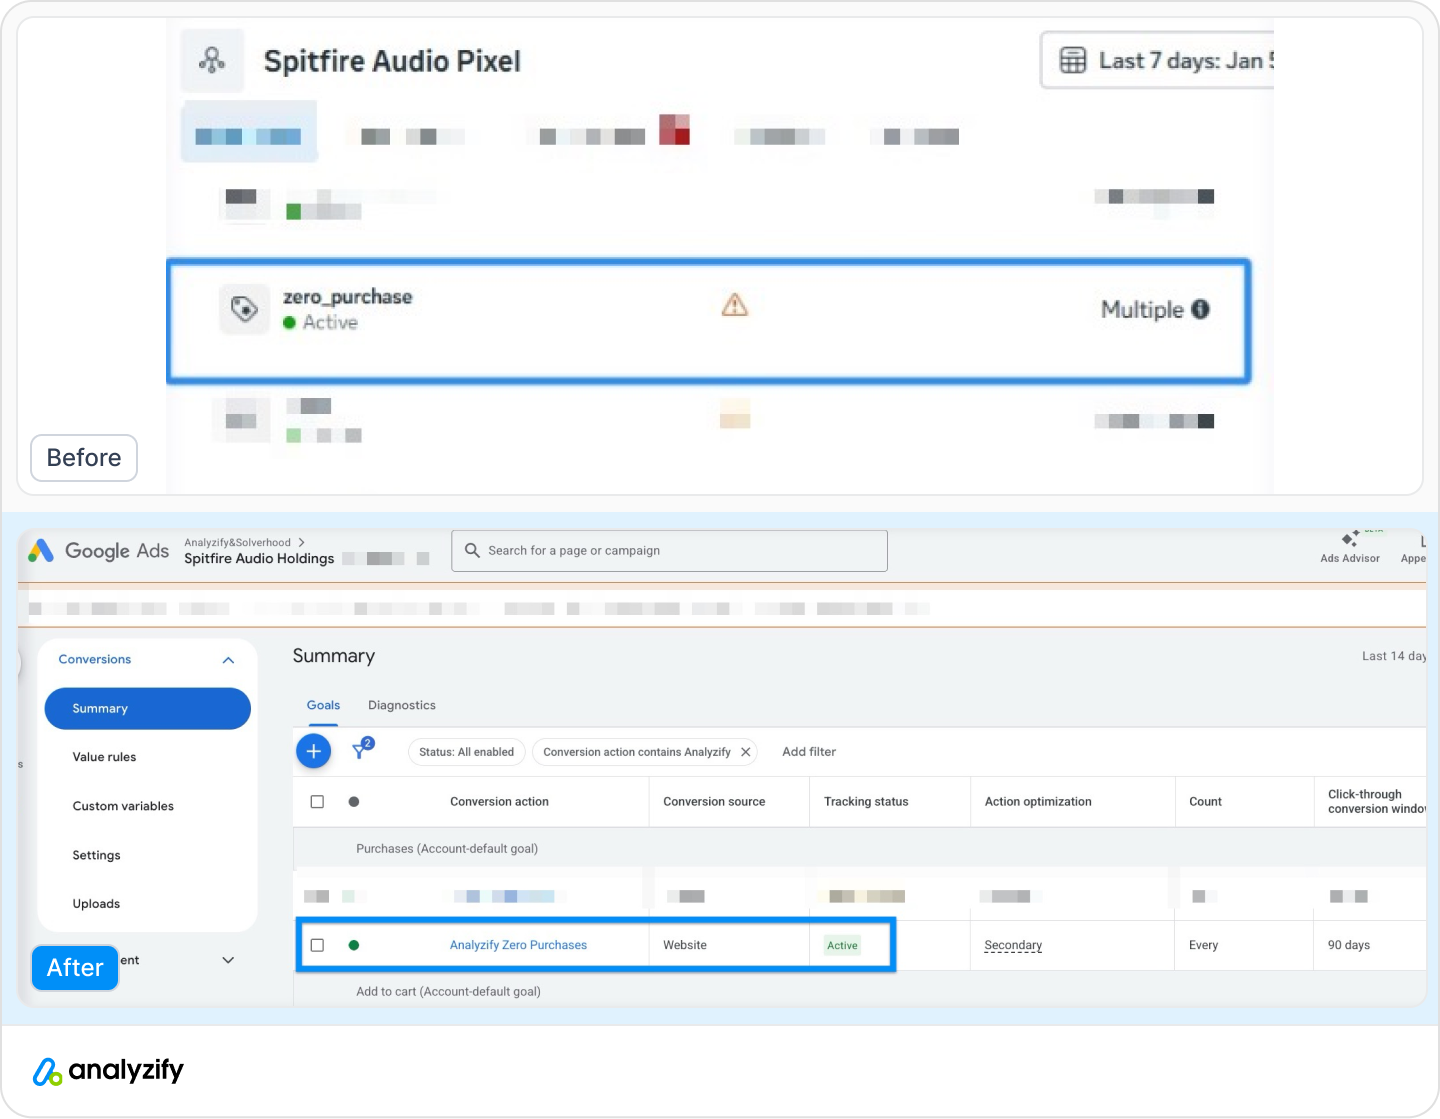Screen dimensions: 1440x1119
Task: Go to Uploads in sidebar
Action: [96, 904]
